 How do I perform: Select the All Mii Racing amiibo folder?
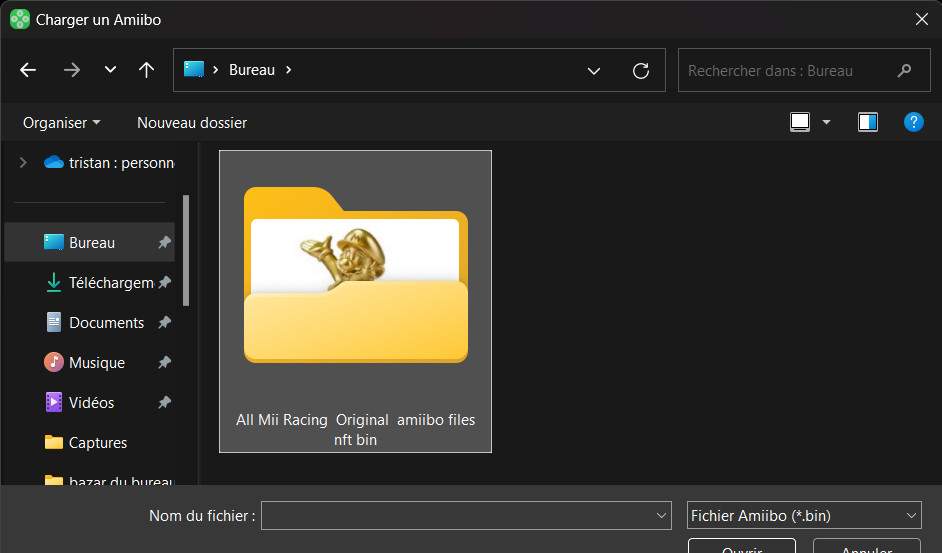[355, 300]
